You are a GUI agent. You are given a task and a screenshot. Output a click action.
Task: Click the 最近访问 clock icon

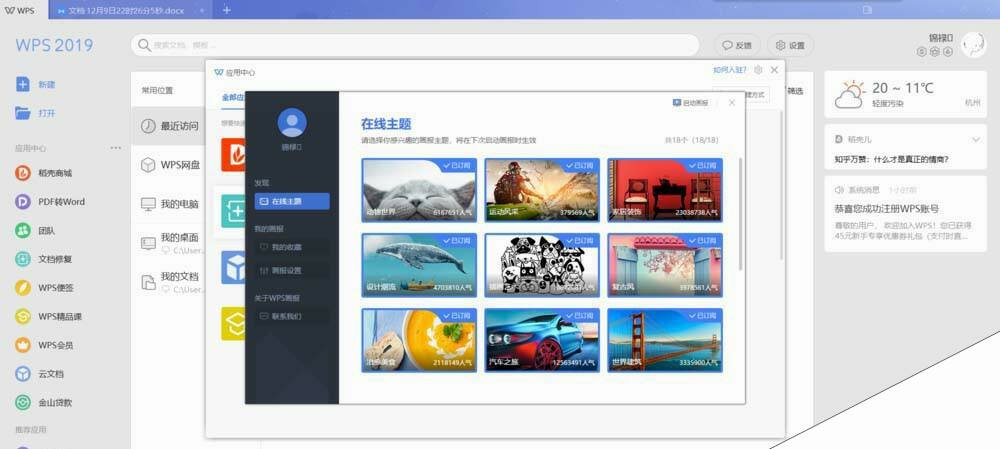click(148, 126)
